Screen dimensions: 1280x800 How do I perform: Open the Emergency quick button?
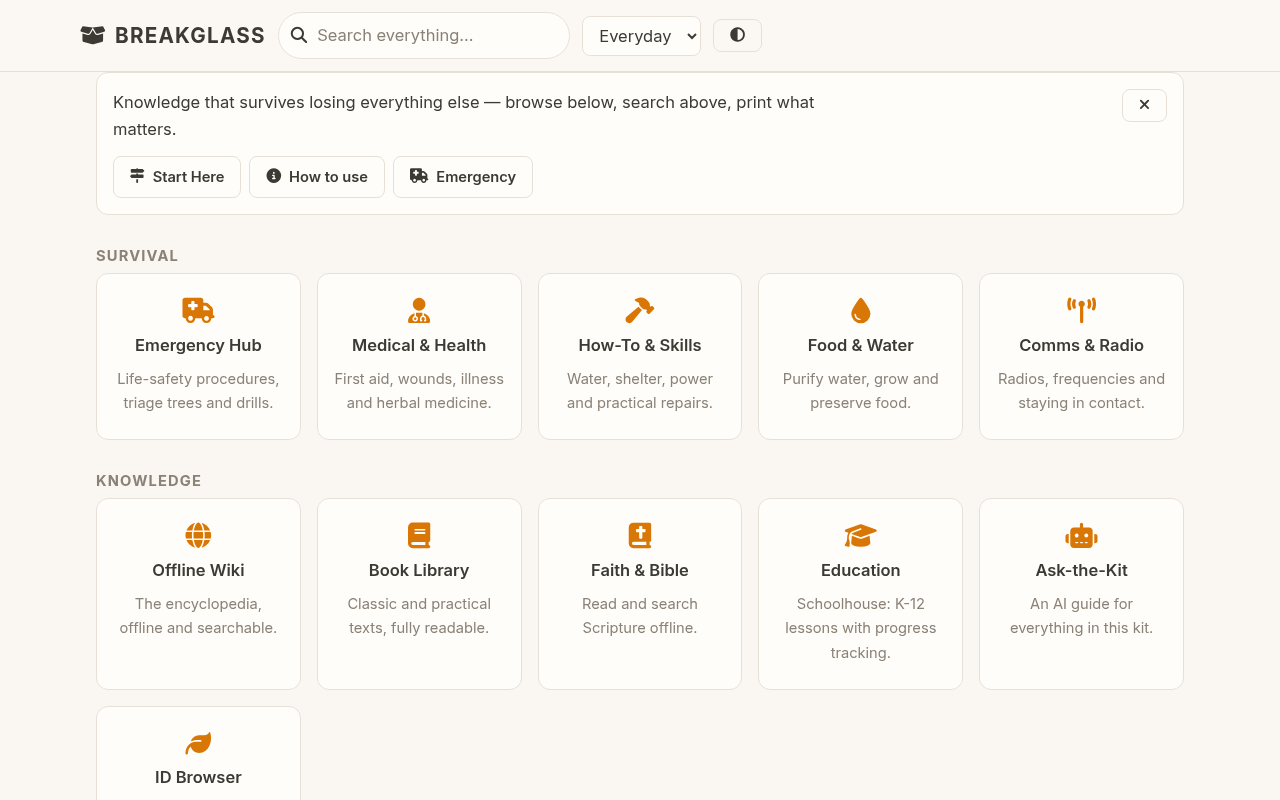pyautogui.click(x=463, y=177)
